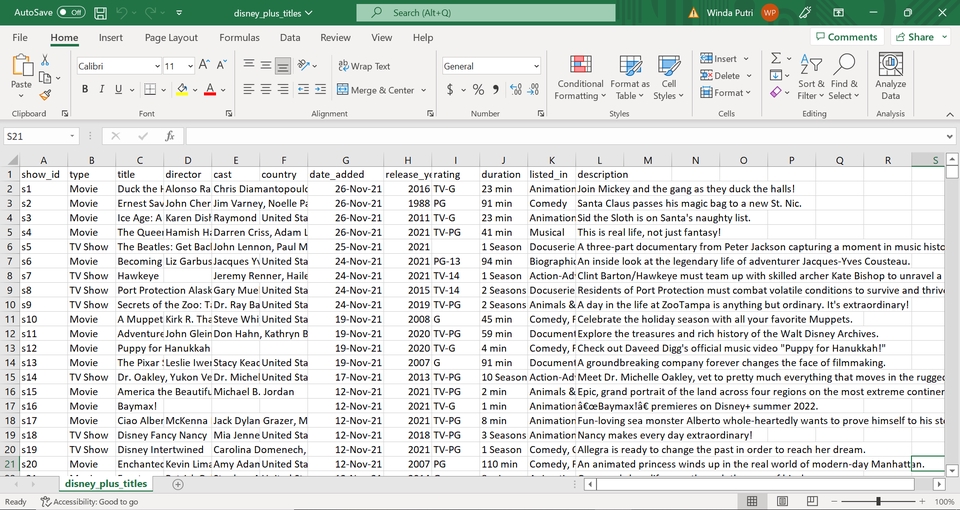The width and height of the screenshot is (960, 510).
Task: Toggle the AutoSave switch
Action: coord(71,13)
